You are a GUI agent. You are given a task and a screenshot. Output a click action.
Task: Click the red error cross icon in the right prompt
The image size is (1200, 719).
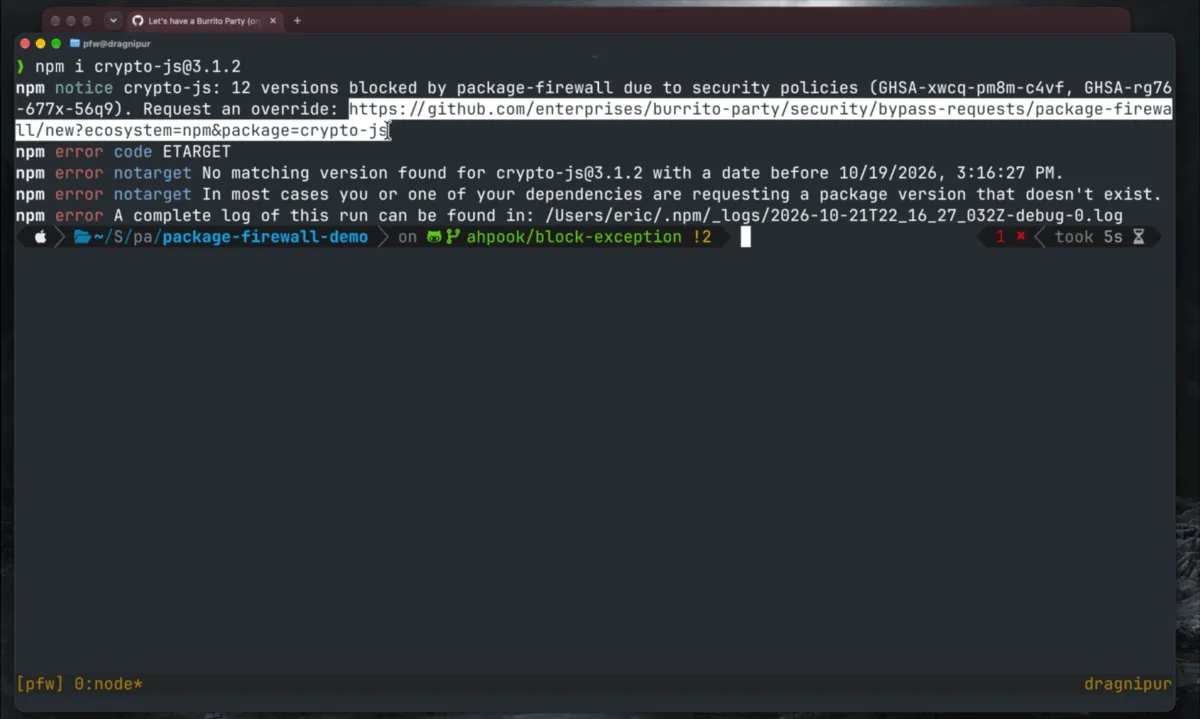[1021, 237]
